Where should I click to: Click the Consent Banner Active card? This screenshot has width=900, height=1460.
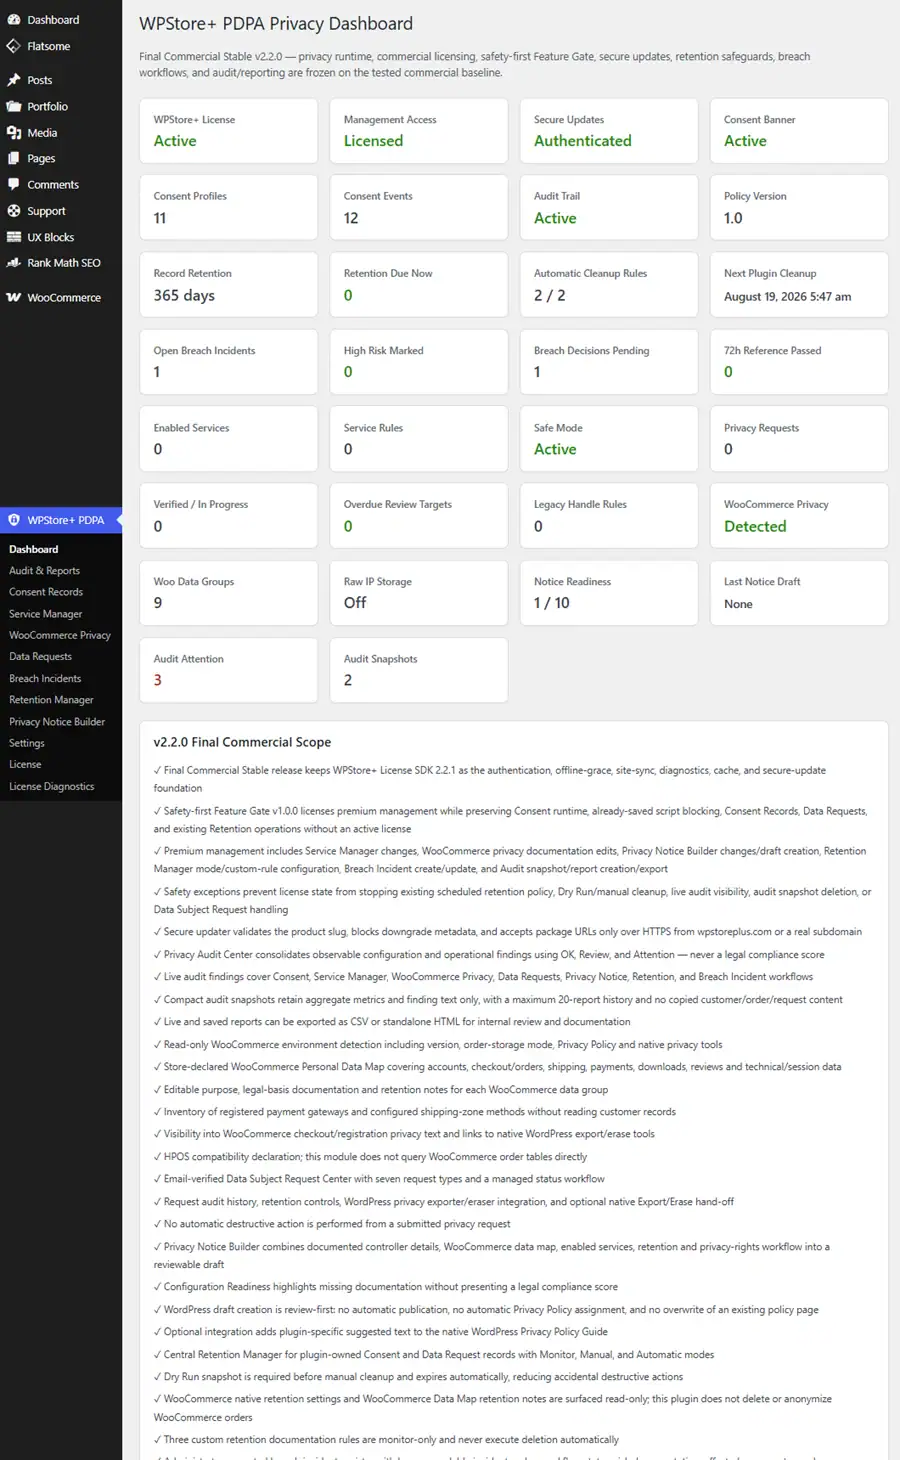(799, 131)
